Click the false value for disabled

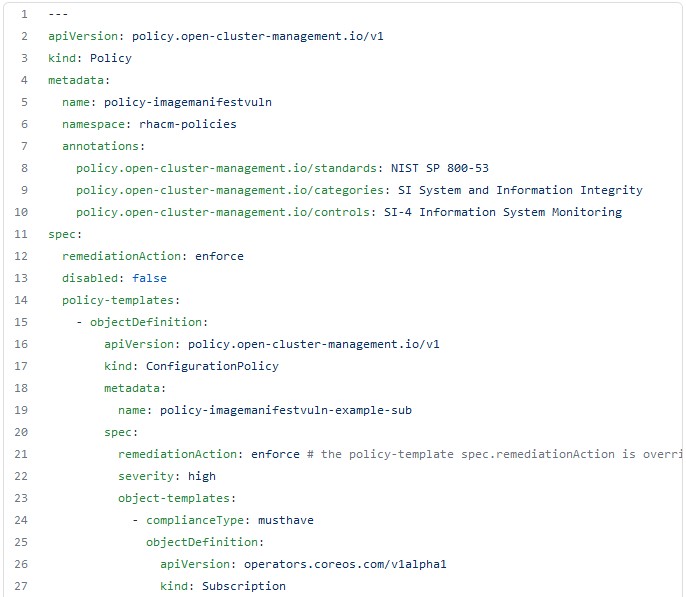(x=149, y=278)
